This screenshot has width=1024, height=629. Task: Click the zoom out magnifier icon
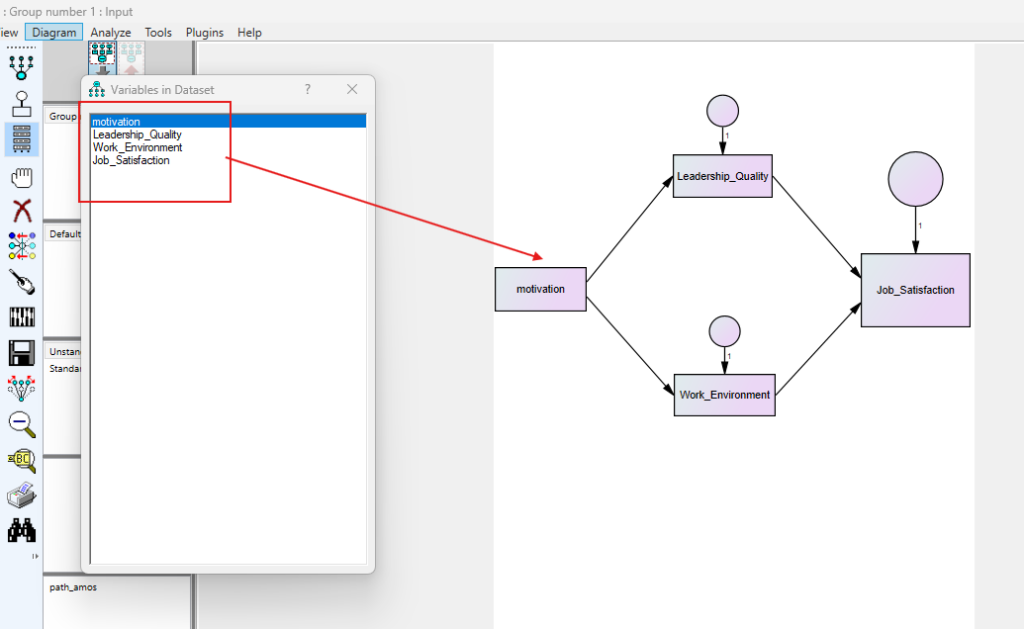[21, 423]
